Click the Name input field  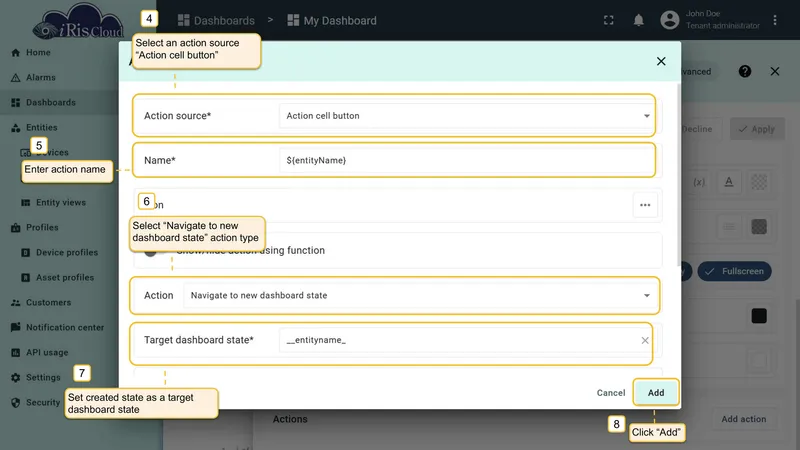click(x=467, y=160)
